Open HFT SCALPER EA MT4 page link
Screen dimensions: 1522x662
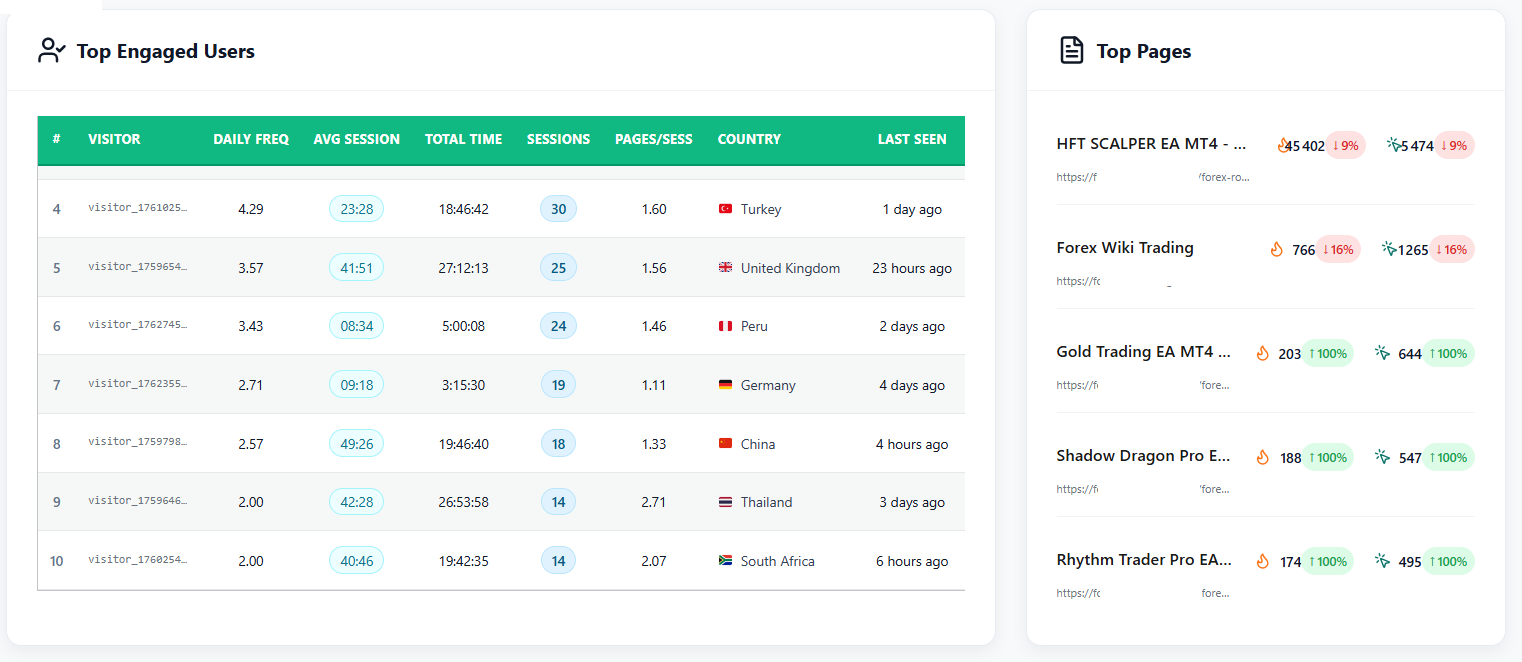point(1151,144)
